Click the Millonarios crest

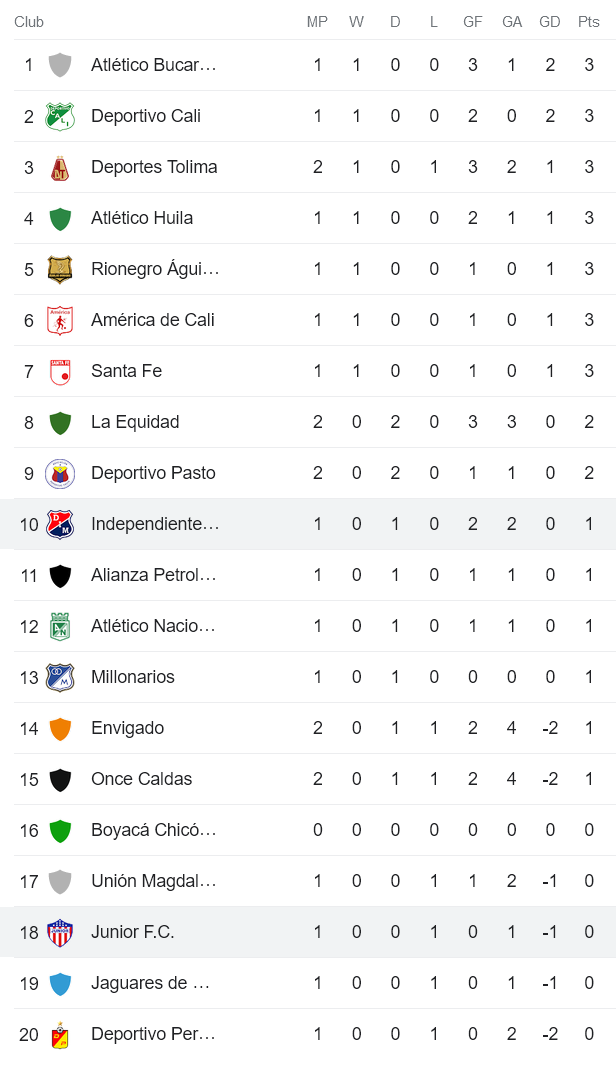click(x=60, y=677)
